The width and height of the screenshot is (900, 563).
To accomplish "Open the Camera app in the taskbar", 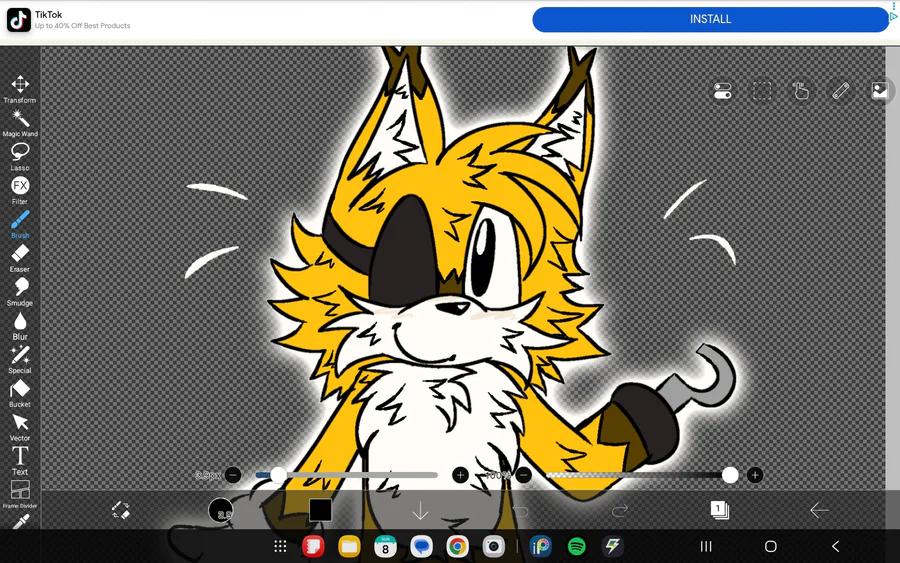I will [x=493, y=546].
